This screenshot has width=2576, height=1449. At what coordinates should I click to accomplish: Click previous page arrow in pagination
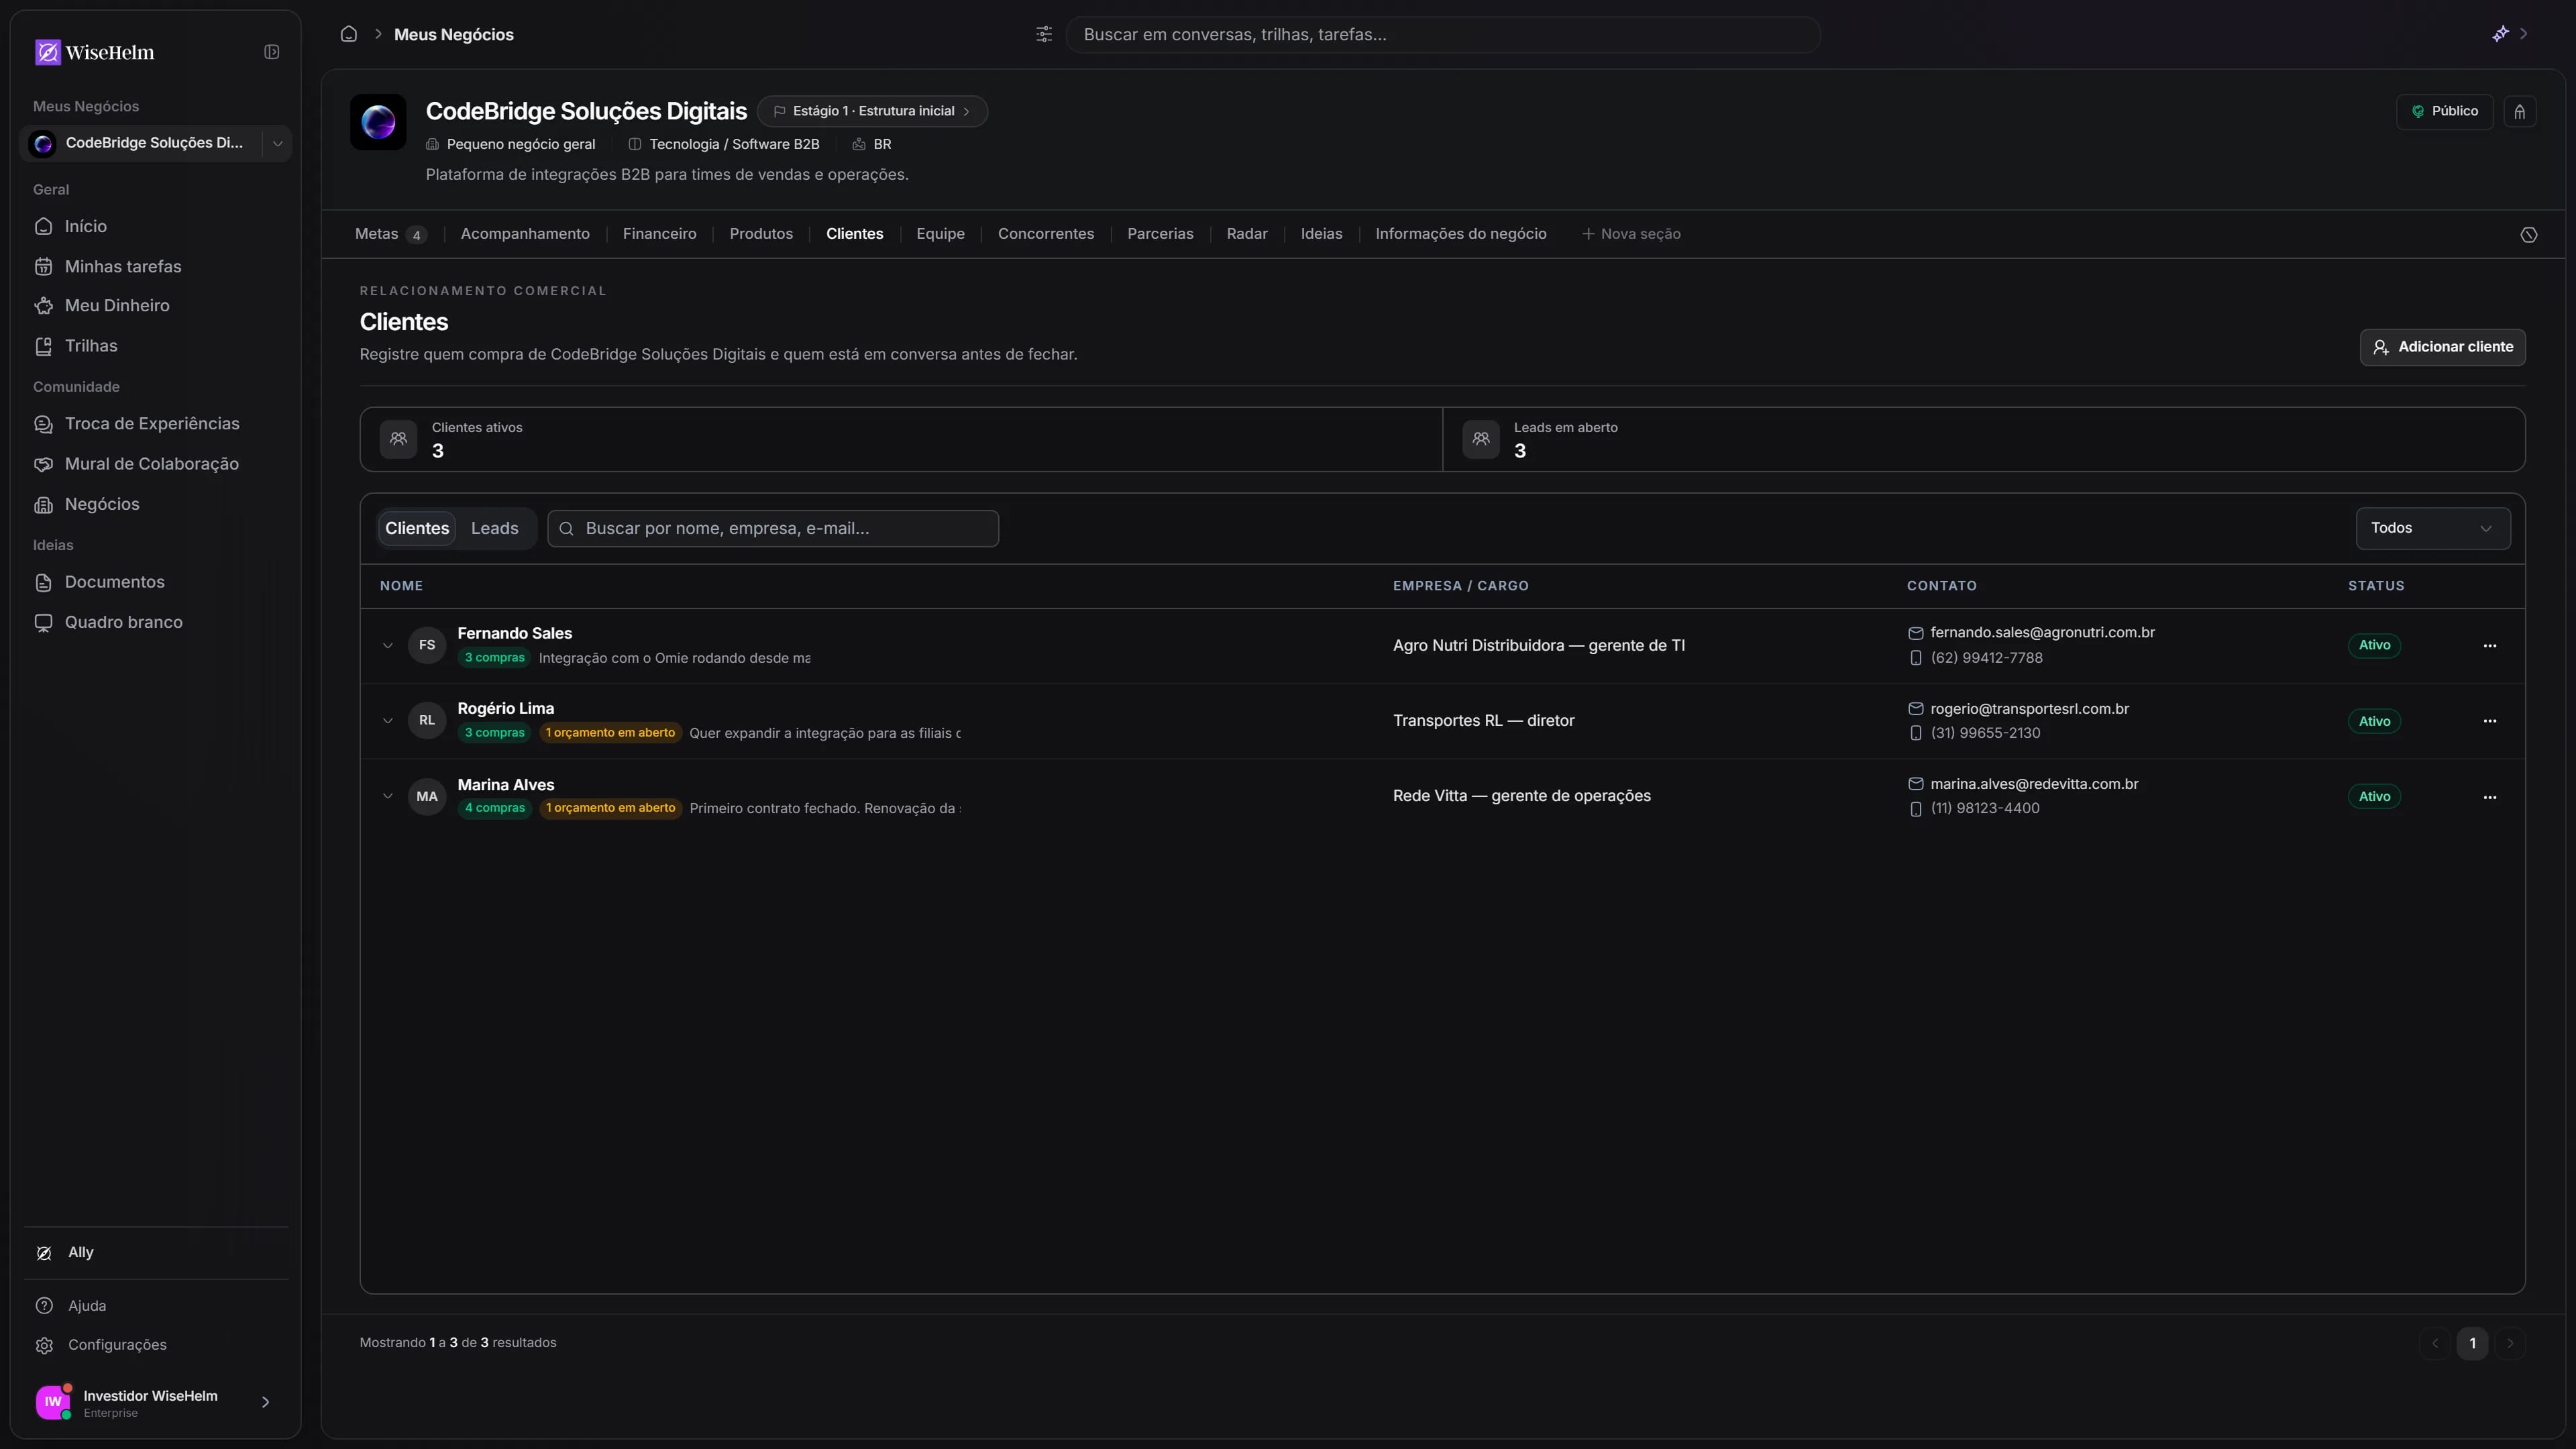pos(2435,1343)
